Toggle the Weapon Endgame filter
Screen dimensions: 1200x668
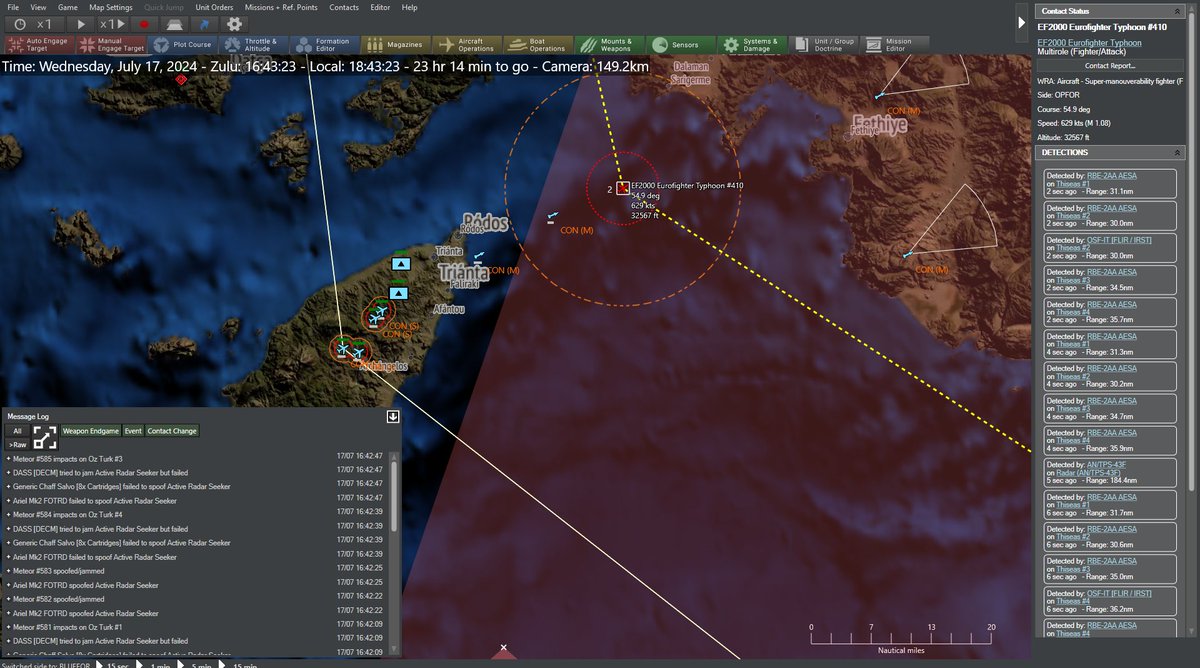coord(90,431)
